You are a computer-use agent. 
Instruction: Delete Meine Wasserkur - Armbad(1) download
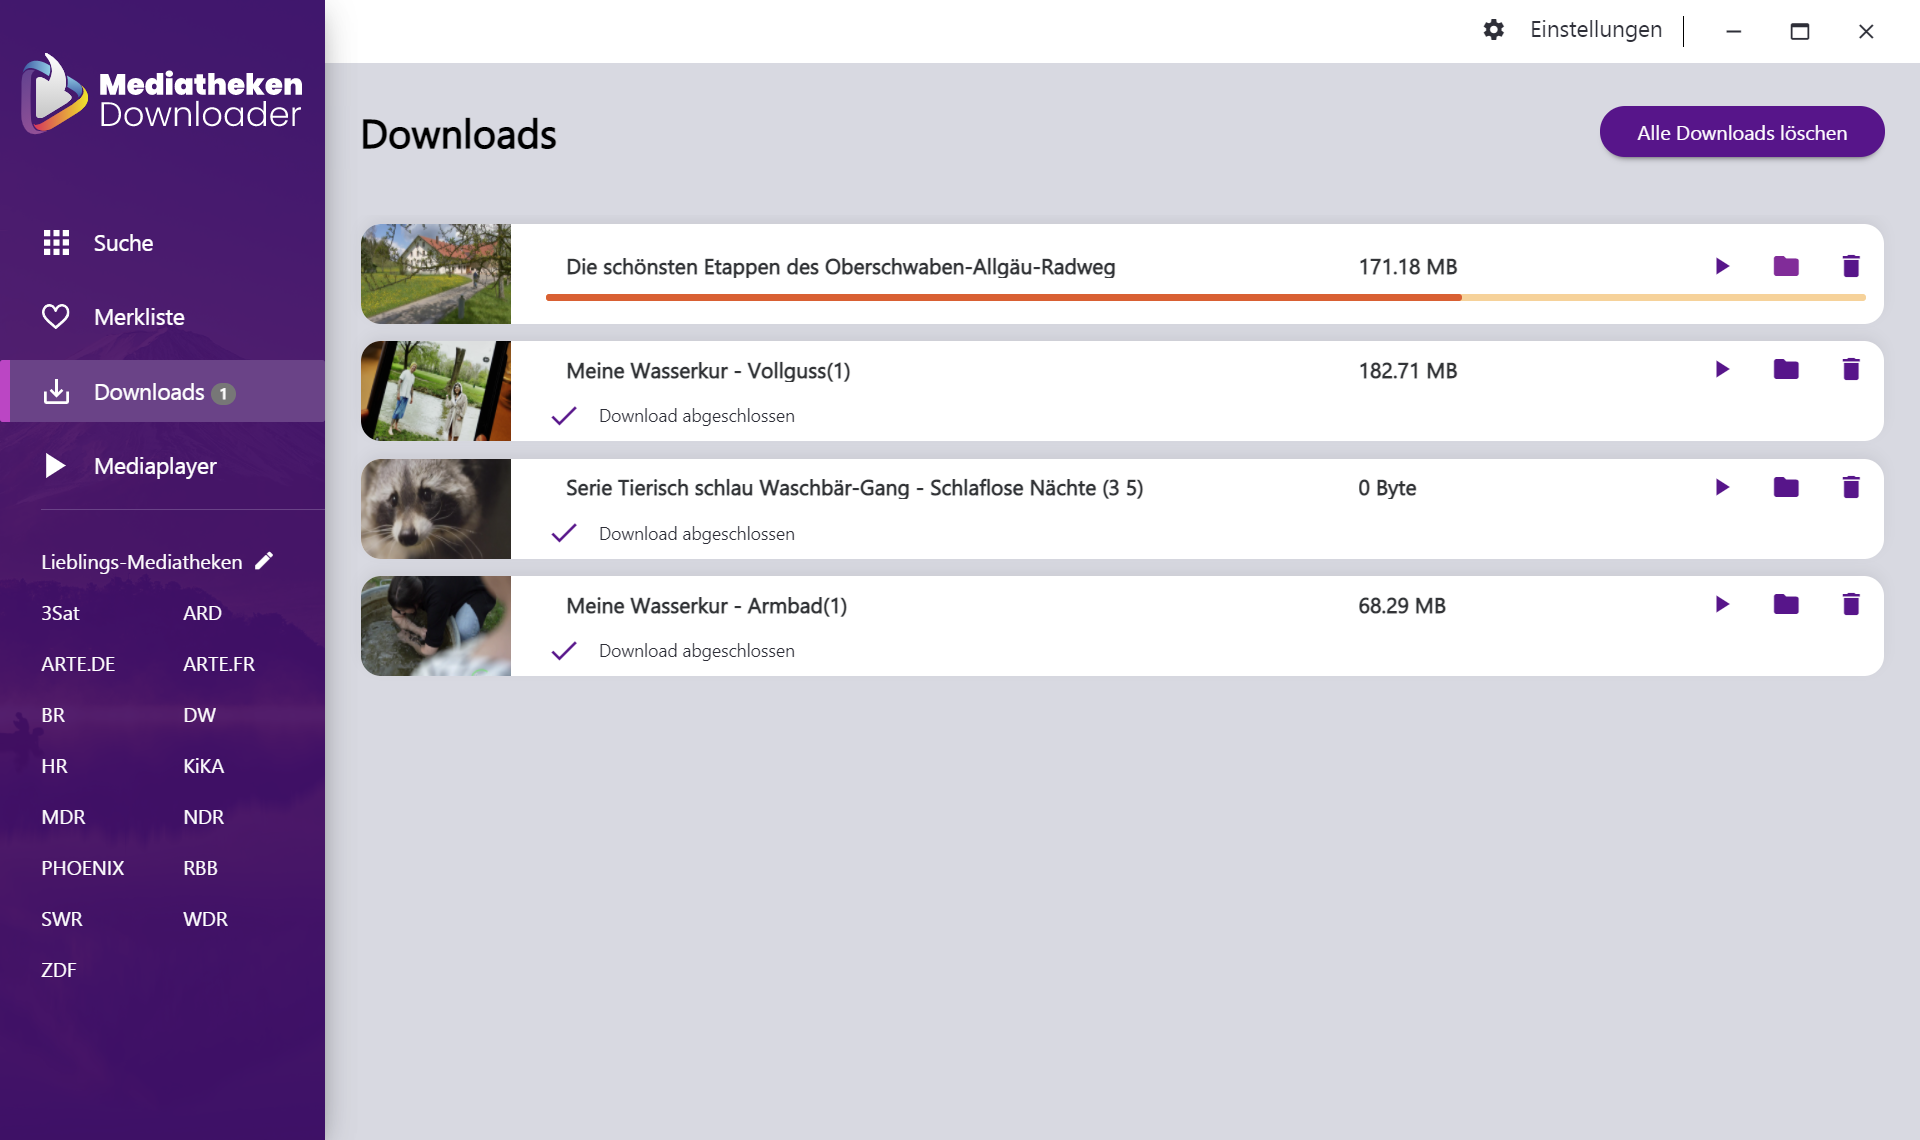click(x=1851, y=605)
